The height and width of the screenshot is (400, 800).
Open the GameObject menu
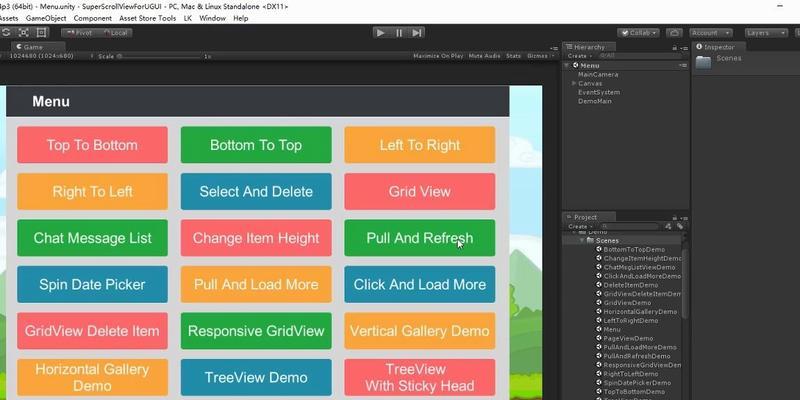(46, 18)
